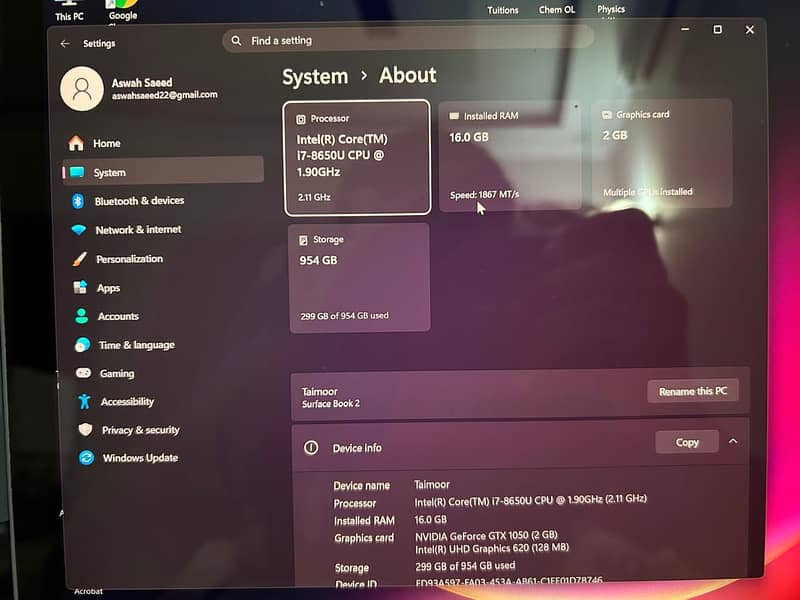Open the Accounts person icon

pyautogui.click(x=82, y=316)
